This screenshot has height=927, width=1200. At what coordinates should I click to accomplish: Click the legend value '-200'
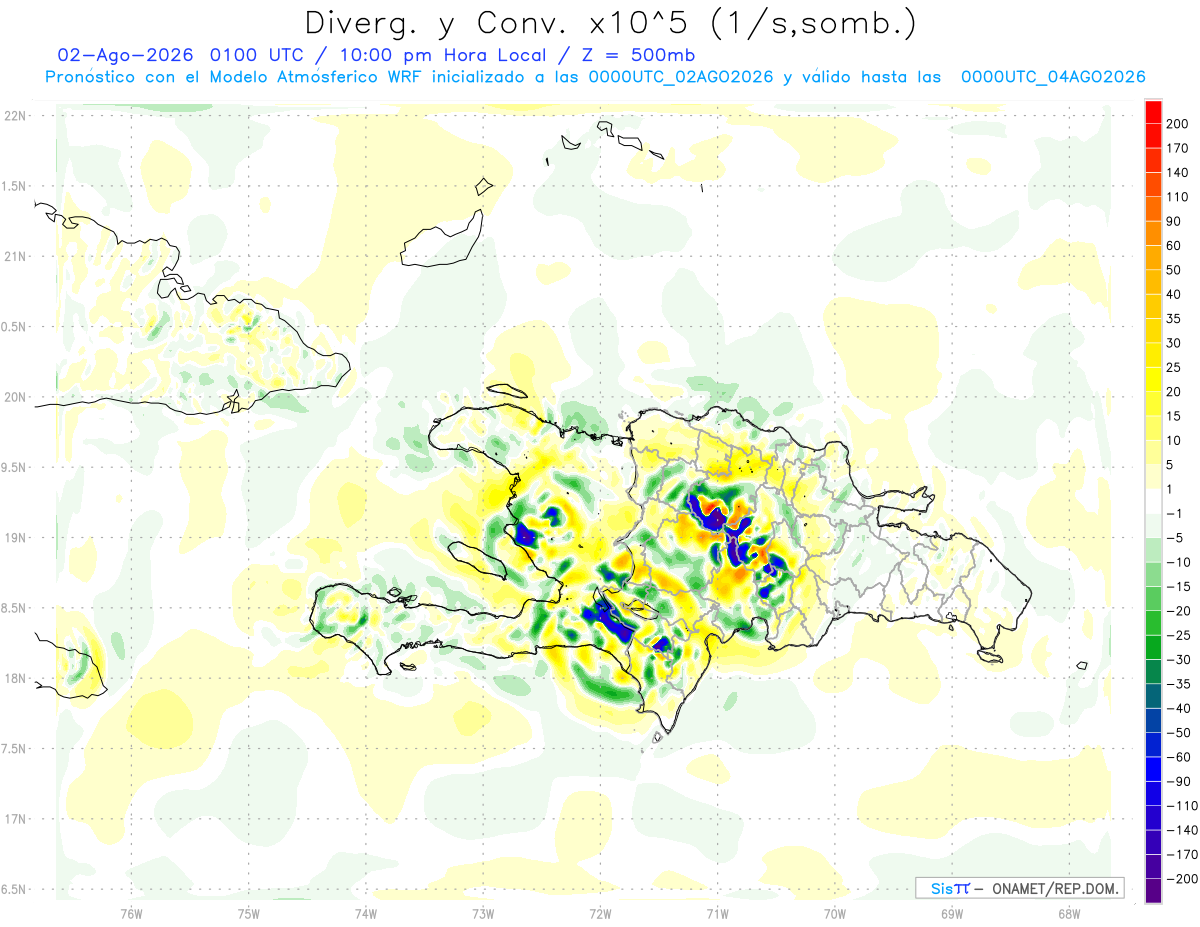pyautogui.click(x=1181, y=878)
